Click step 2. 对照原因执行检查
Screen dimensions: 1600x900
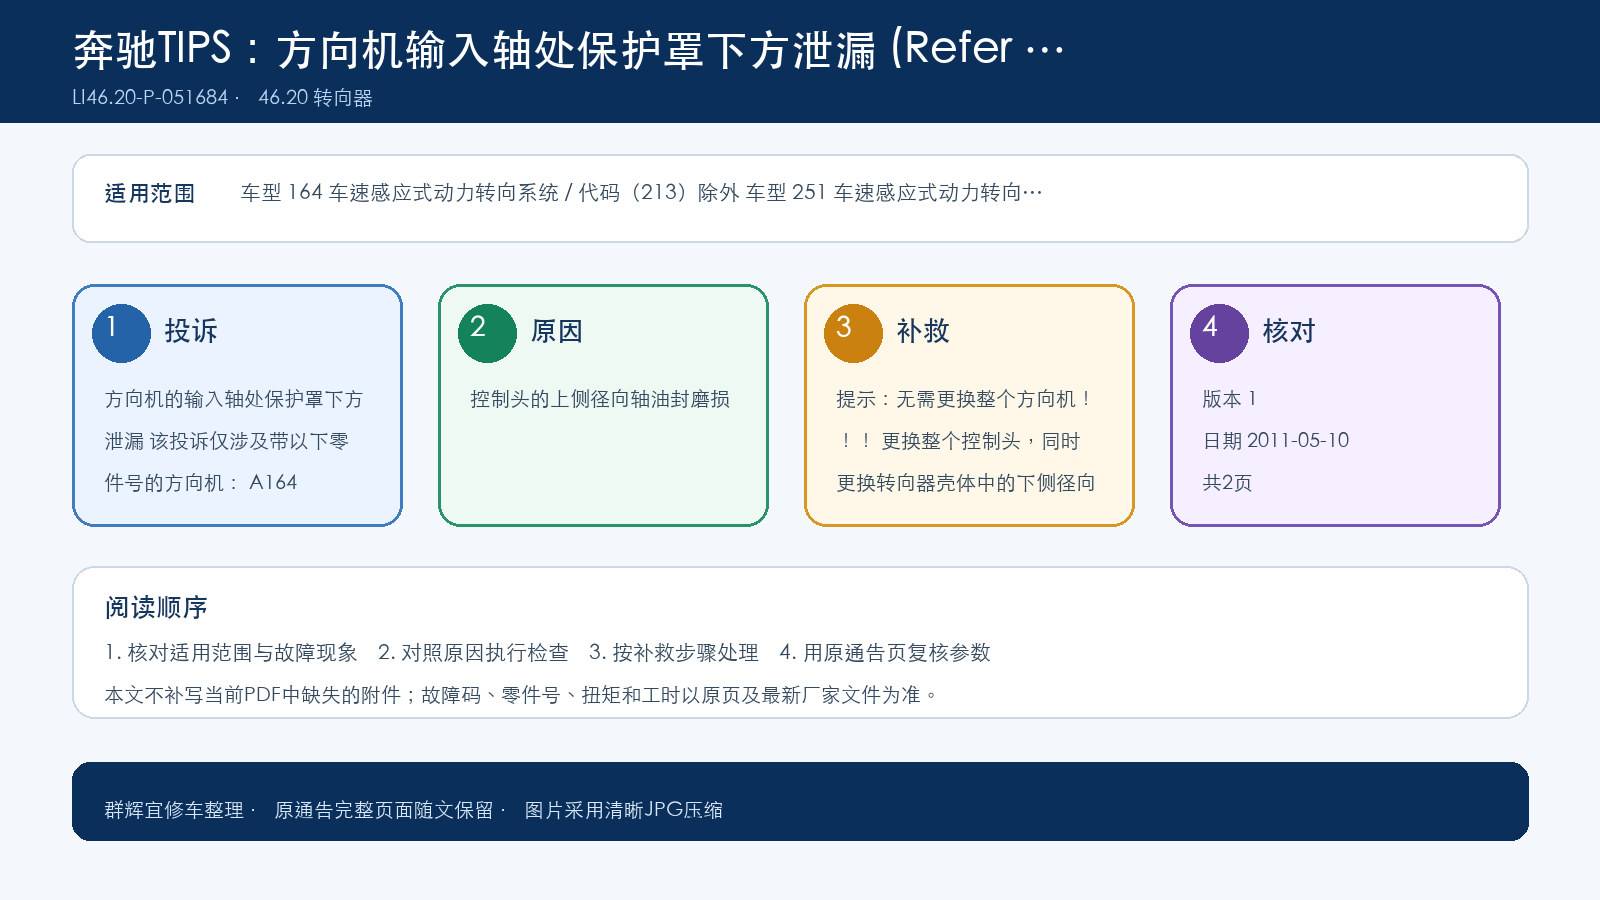[473, 653]
